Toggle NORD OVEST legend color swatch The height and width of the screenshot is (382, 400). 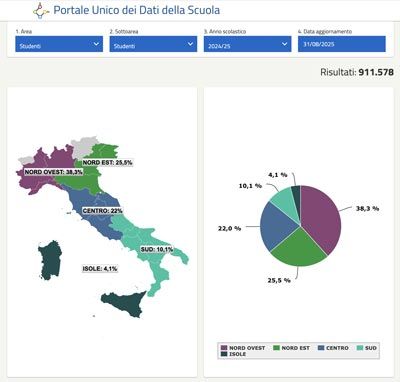[224, 348]
